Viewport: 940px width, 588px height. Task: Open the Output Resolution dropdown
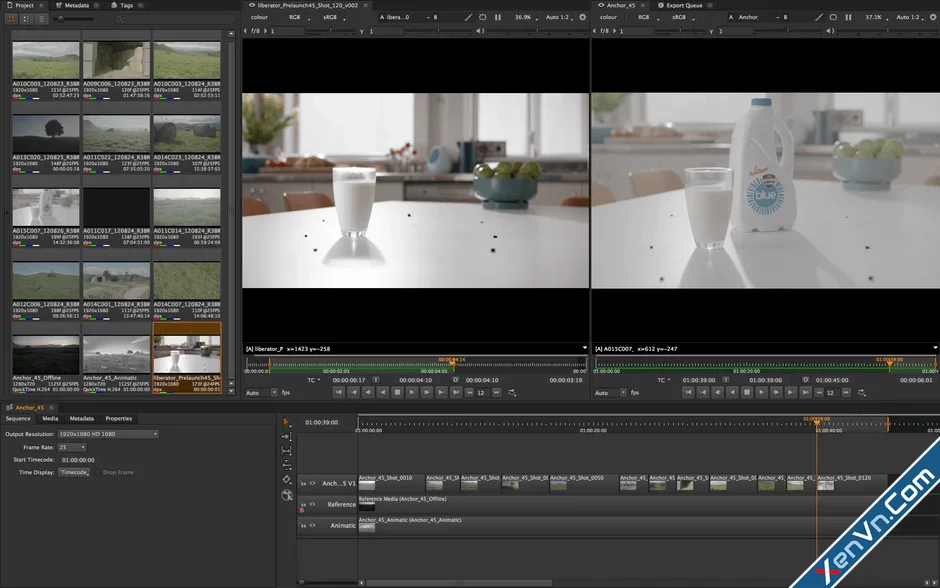click(x=108, y=434)
